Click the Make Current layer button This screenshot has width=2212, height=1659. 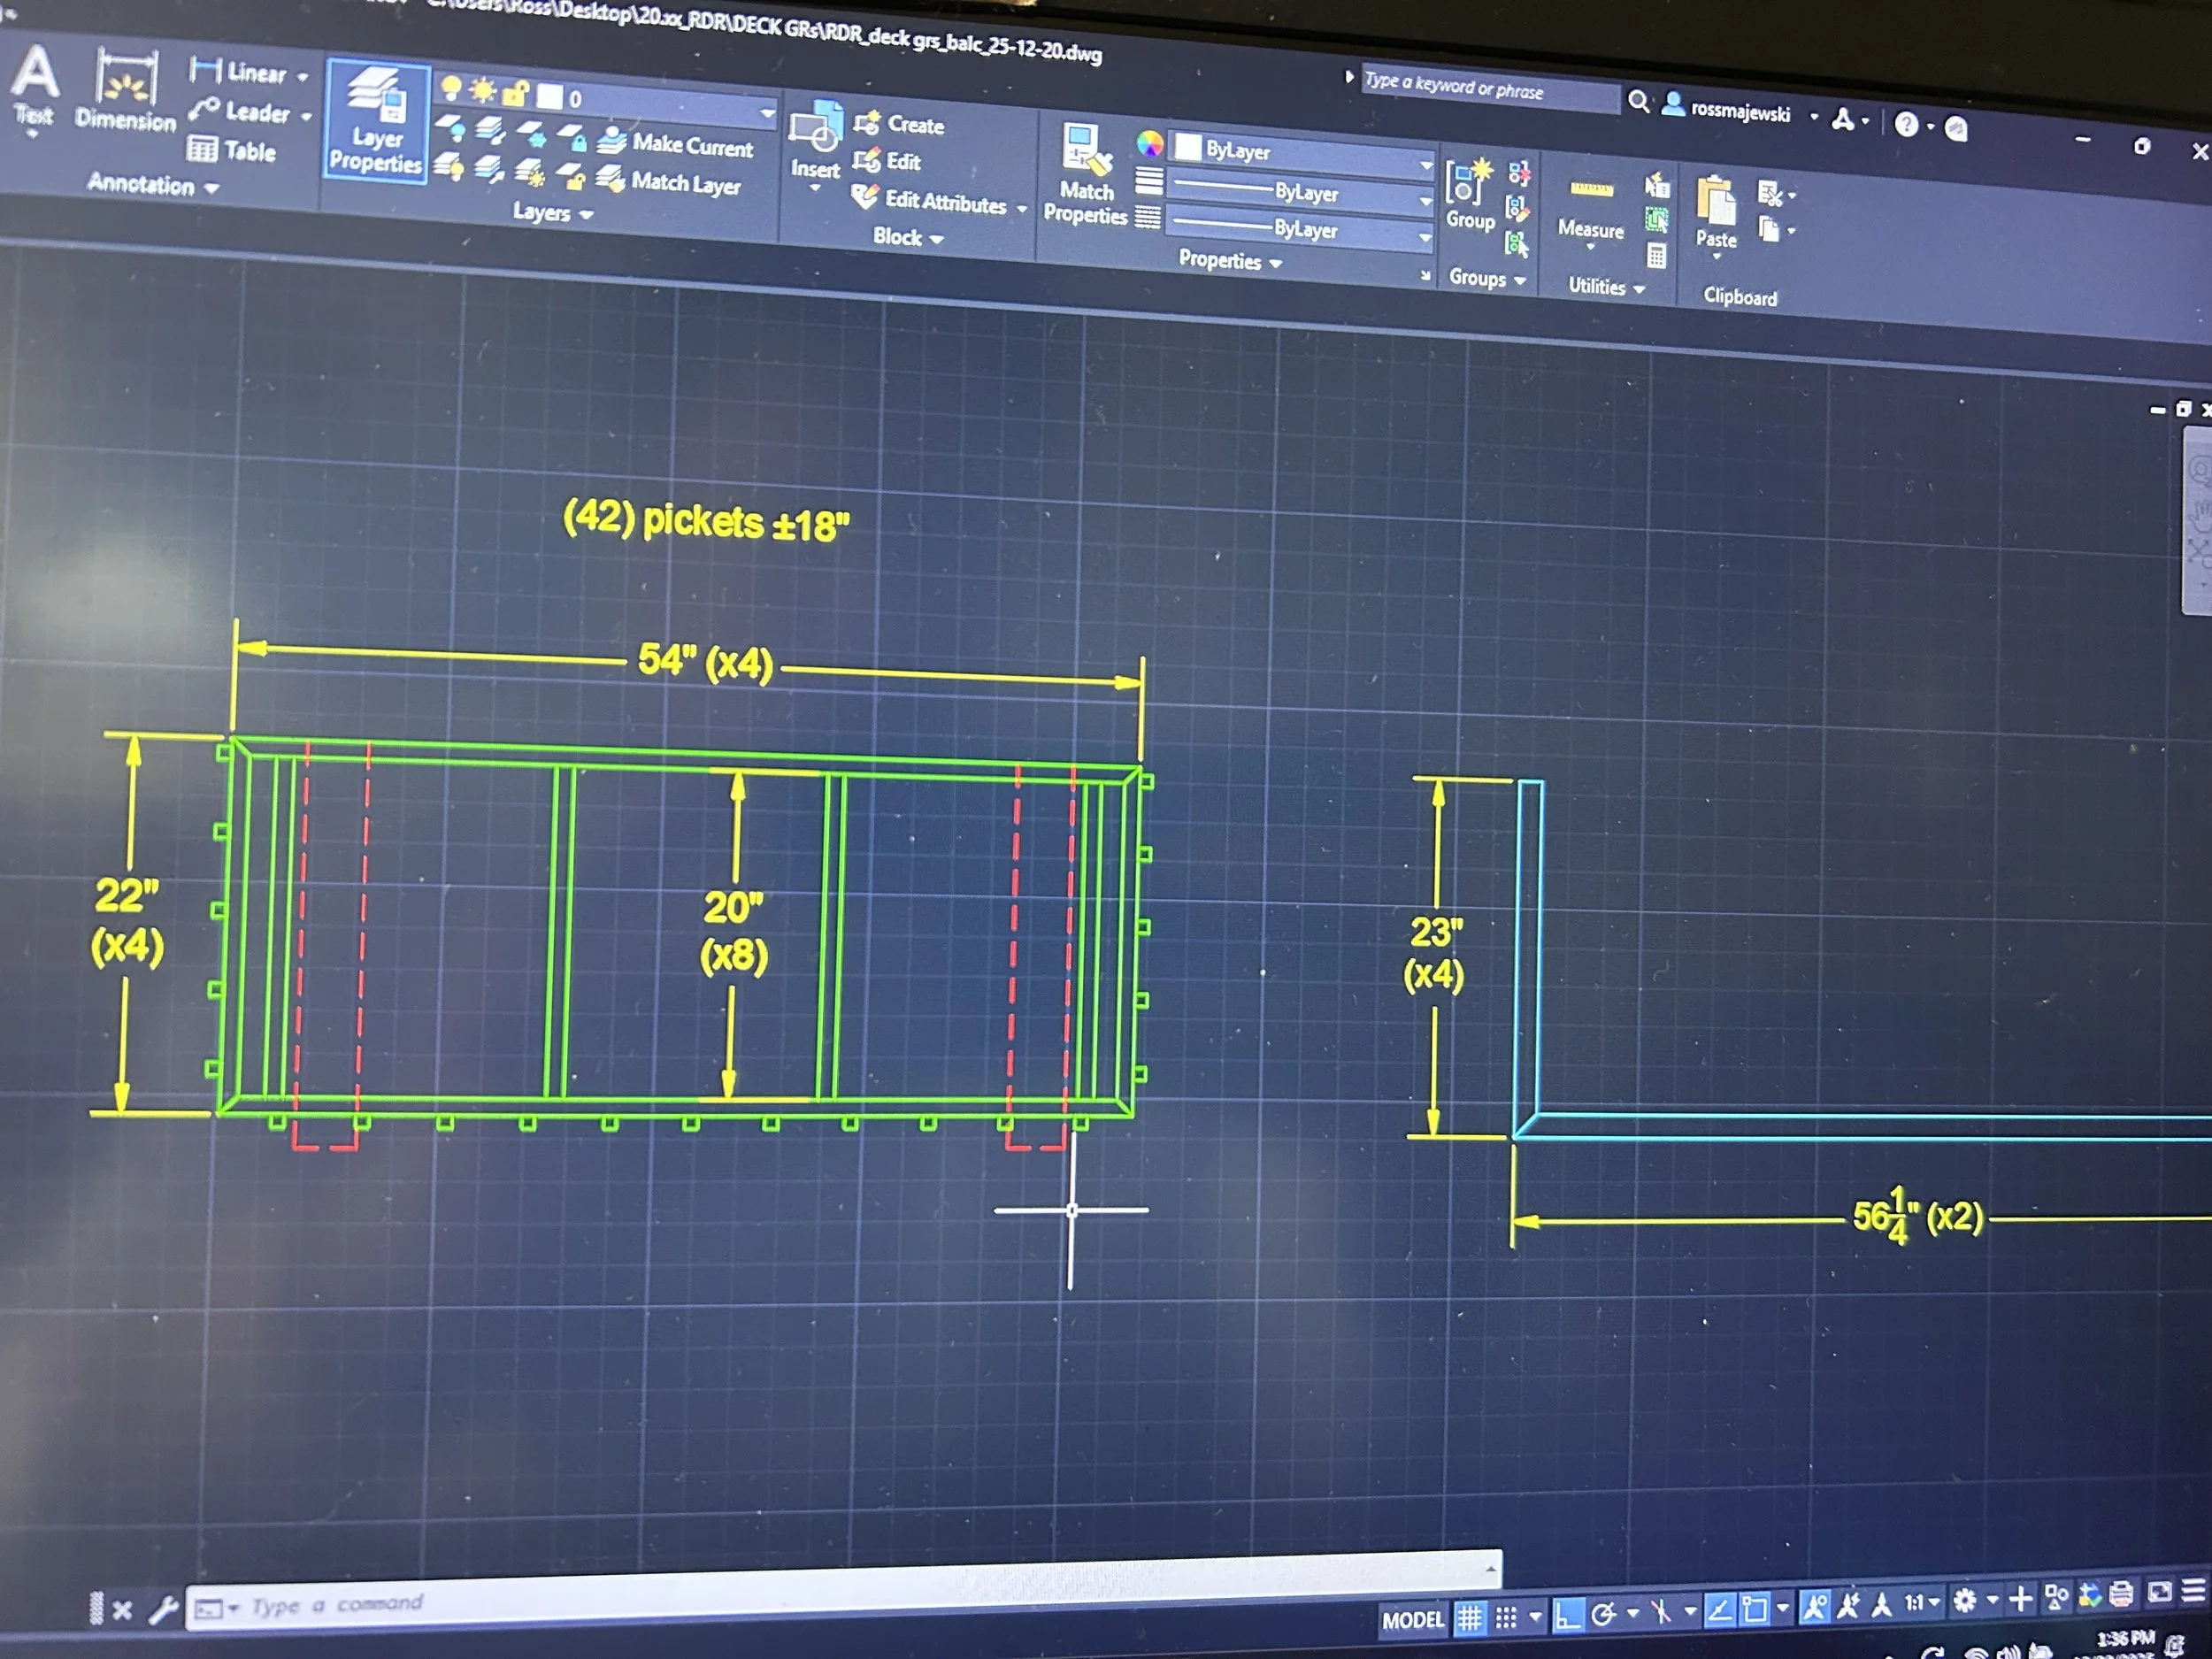click(675, 143)
